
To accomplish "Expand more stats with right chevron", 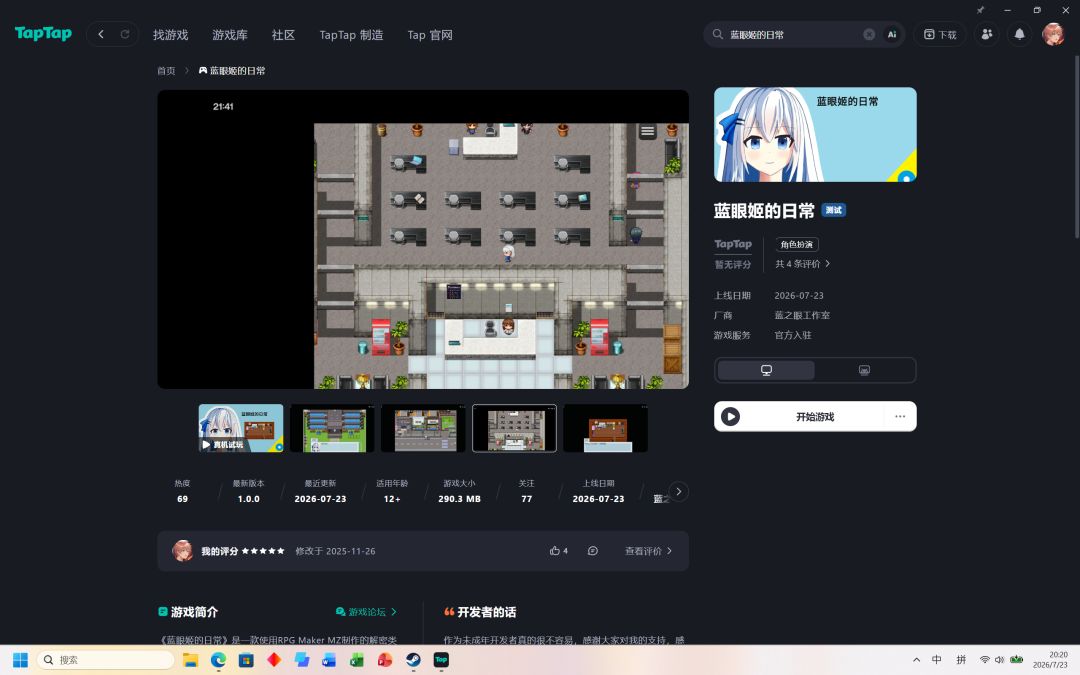I will (x=678, y=492).
